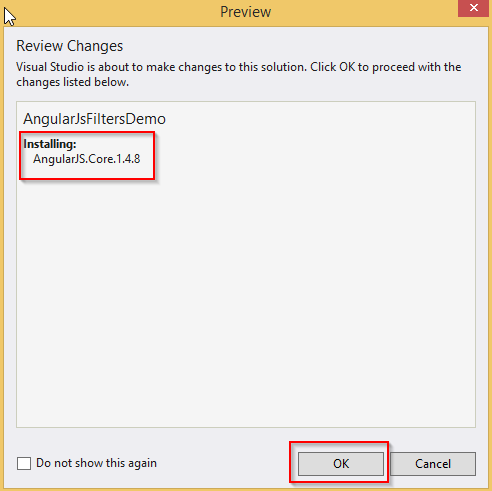Click the Cancel button
The image size is (492, 491).
click(433, 463)
